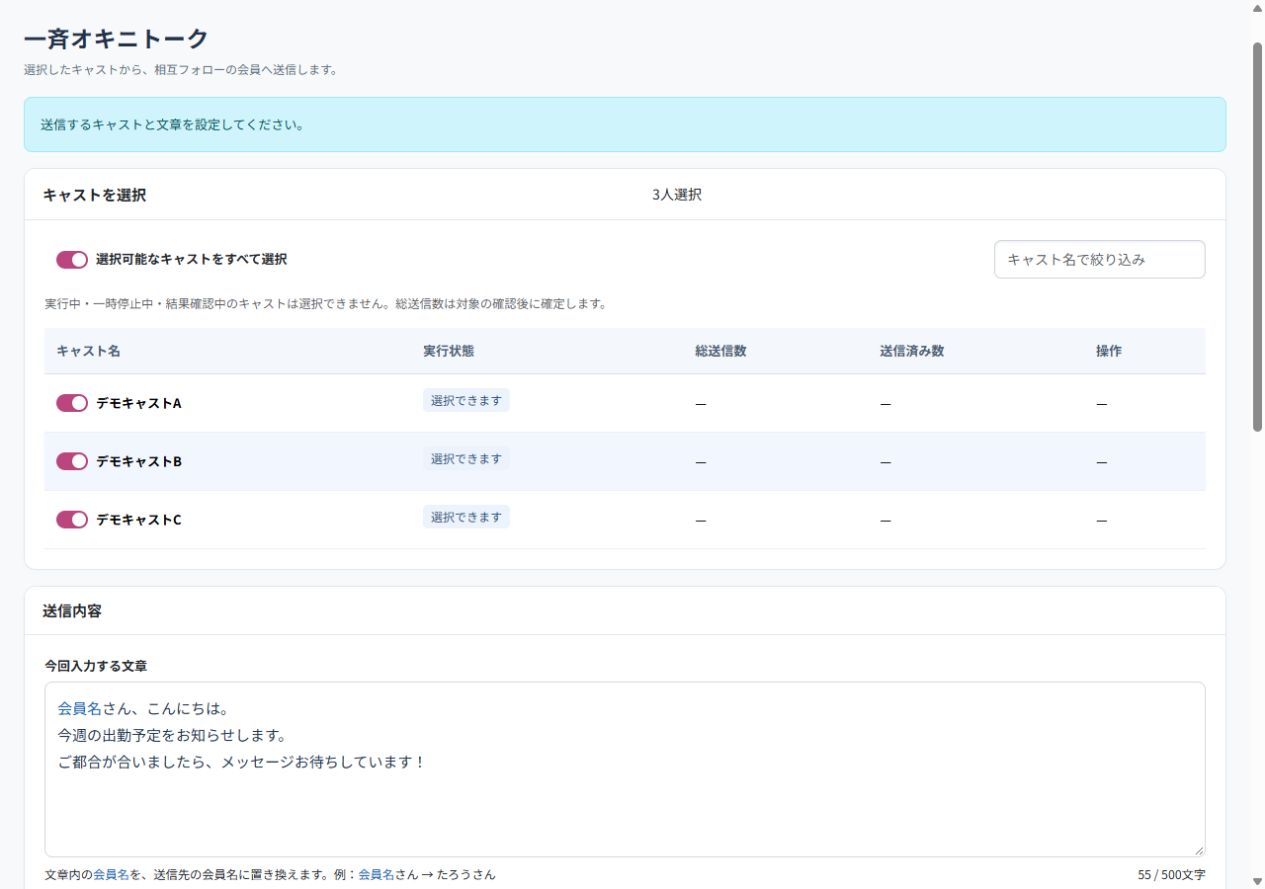Click the 総送信数 dash for デモキャストA

click(x=701, y=404)
